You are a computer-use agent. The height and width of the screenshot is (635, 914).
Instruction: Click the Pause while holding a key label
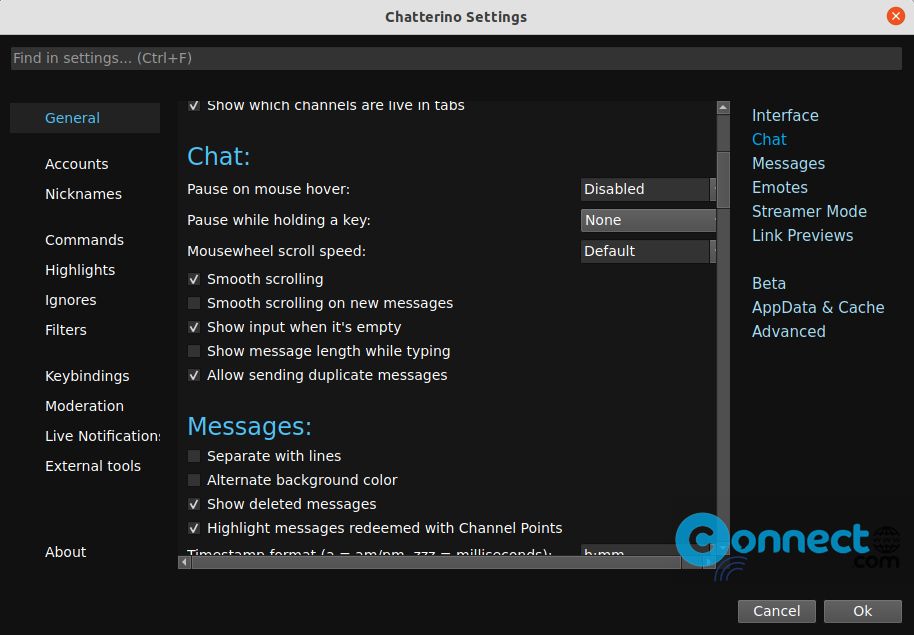pyautogui.click(x=279, y=220)
